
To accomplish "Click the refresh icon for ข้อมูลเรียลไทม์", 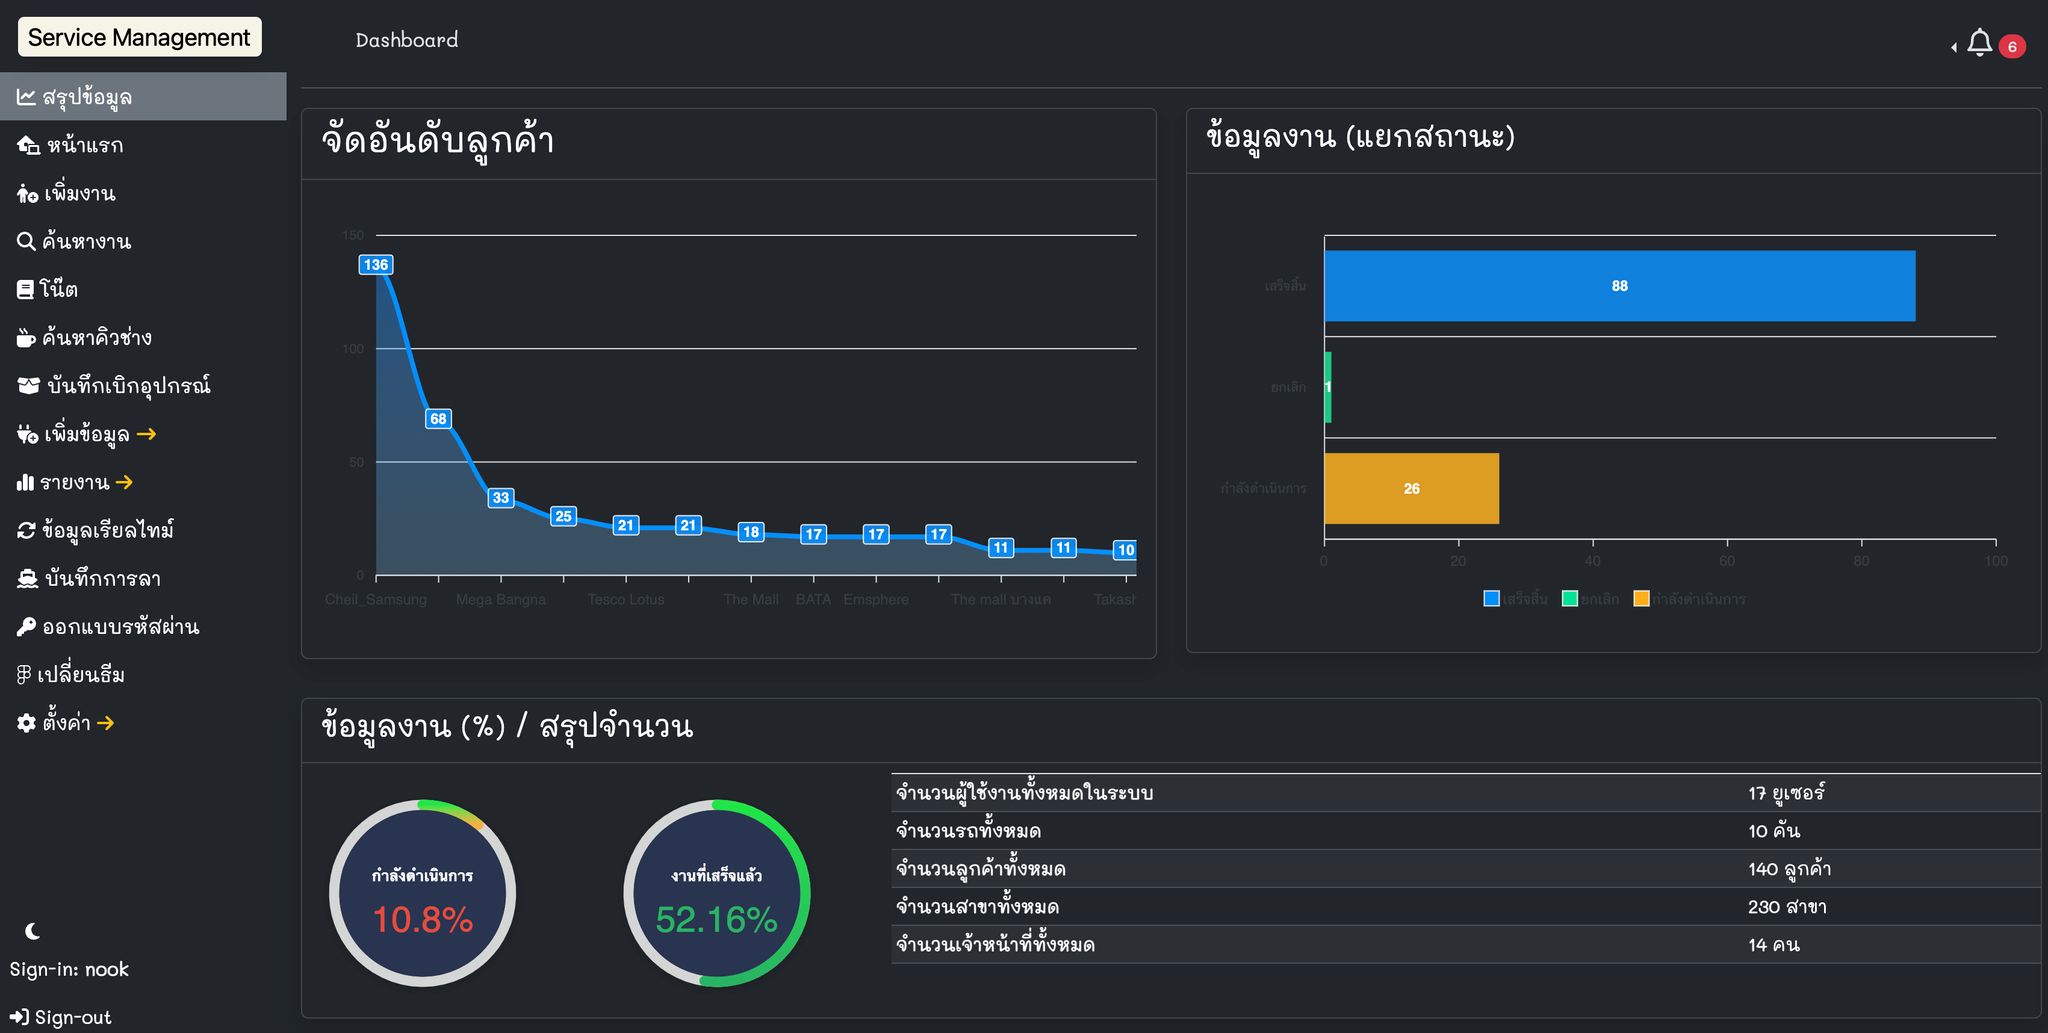I will [x=26, y=530].
